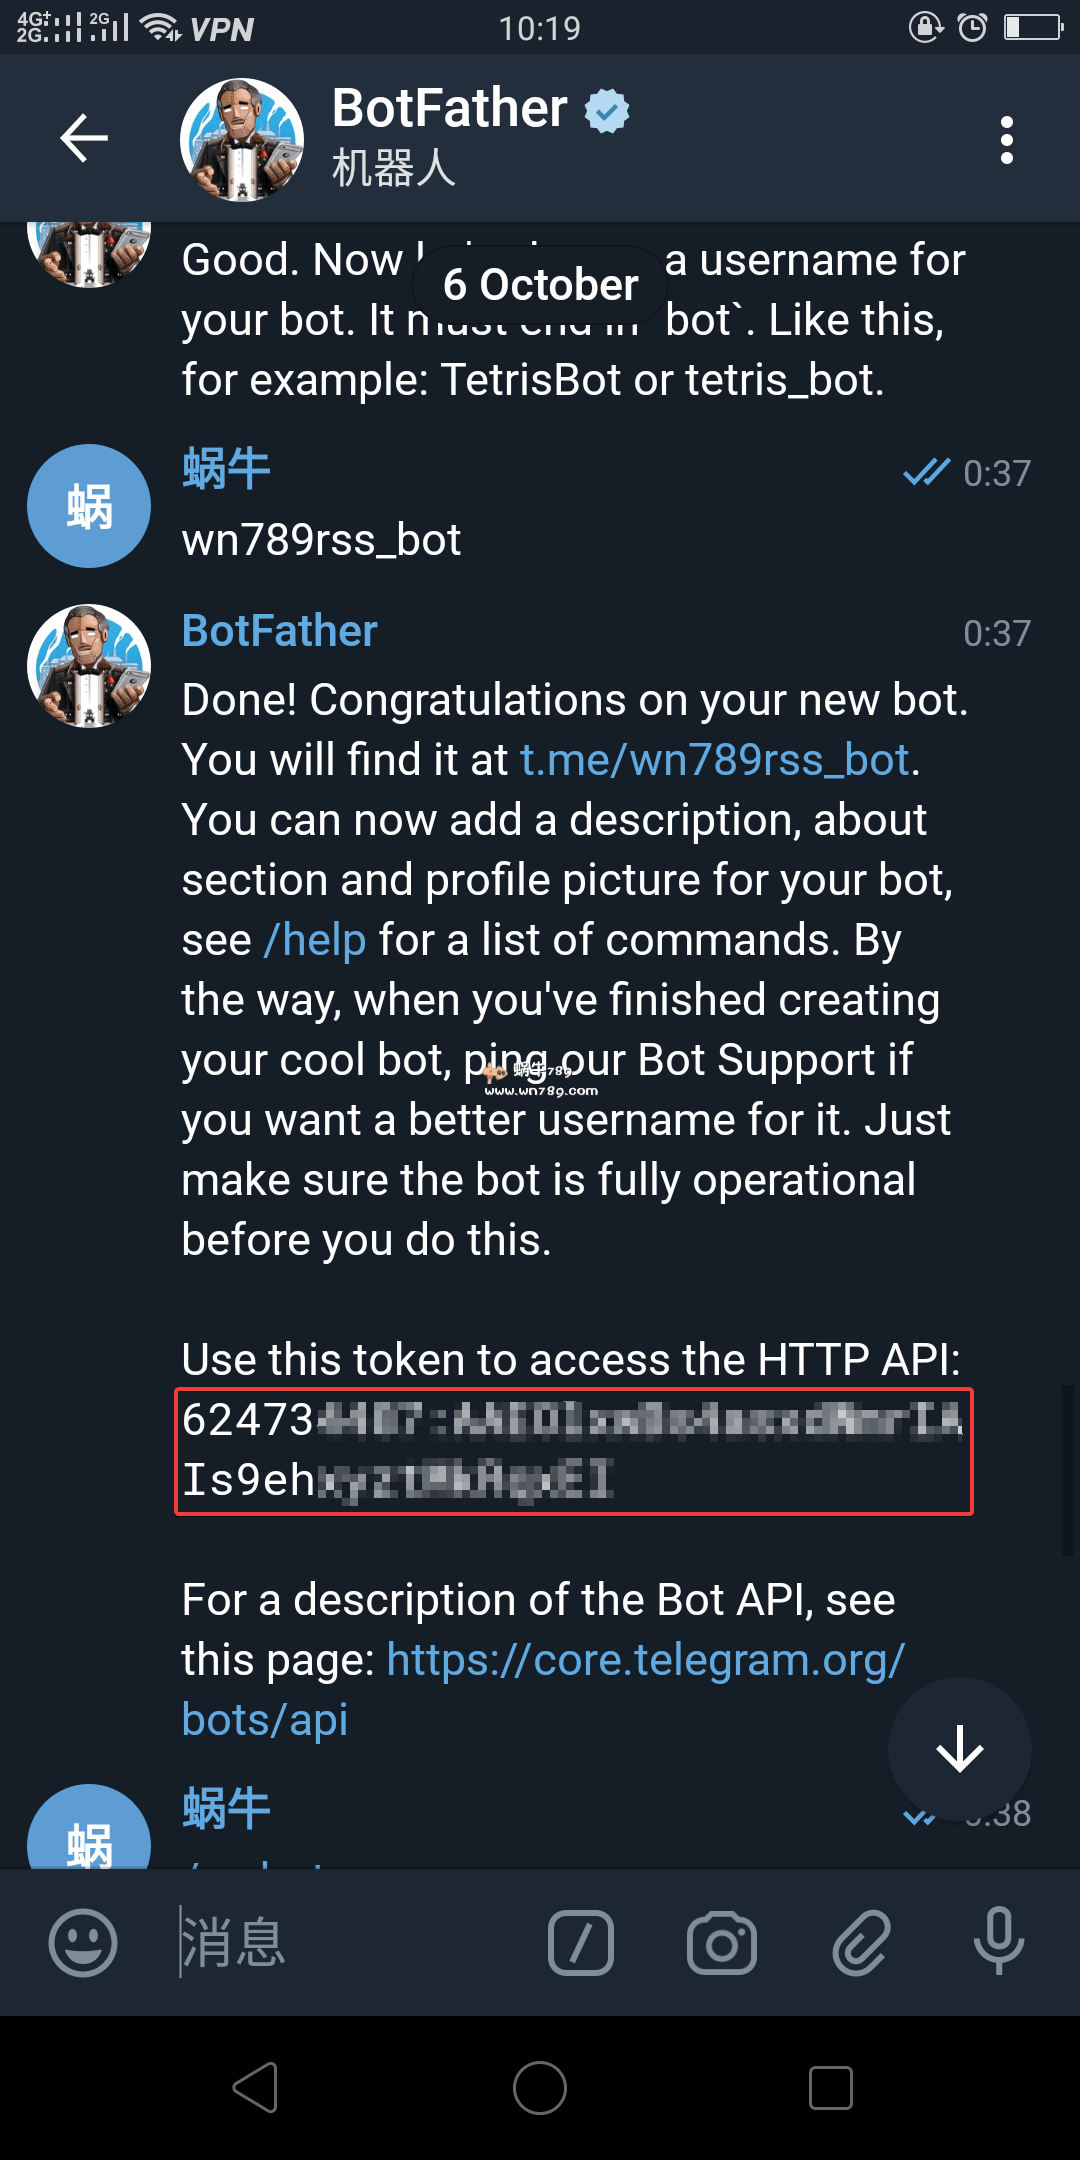Tap the microphone voice message icon

click(x=998, y=1941)
